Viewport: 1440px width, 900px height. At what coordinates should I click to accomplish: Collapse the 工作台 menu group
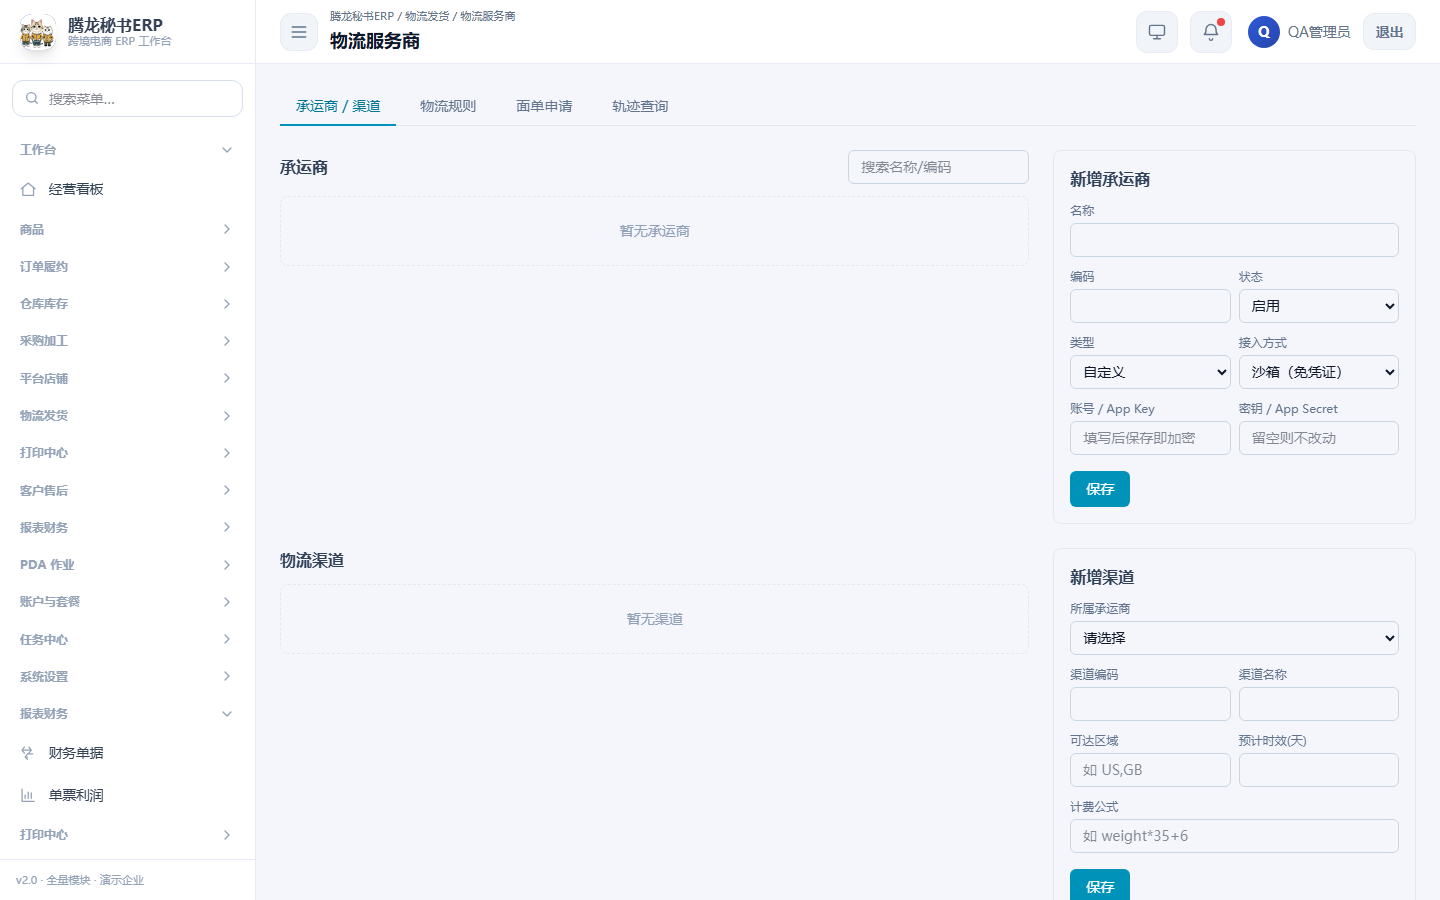point(127,150)
